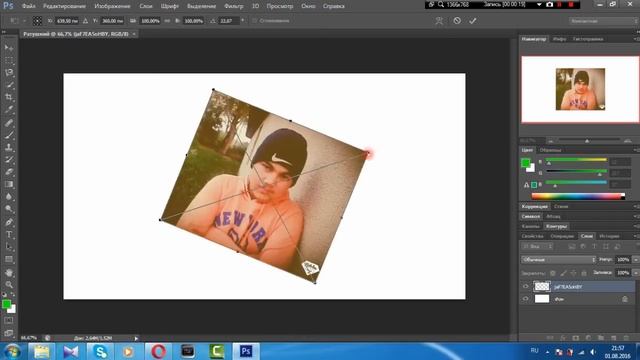The image size is (640, 360).
Task: Select the Horizontal Type tool
Action: click(9, 234)
